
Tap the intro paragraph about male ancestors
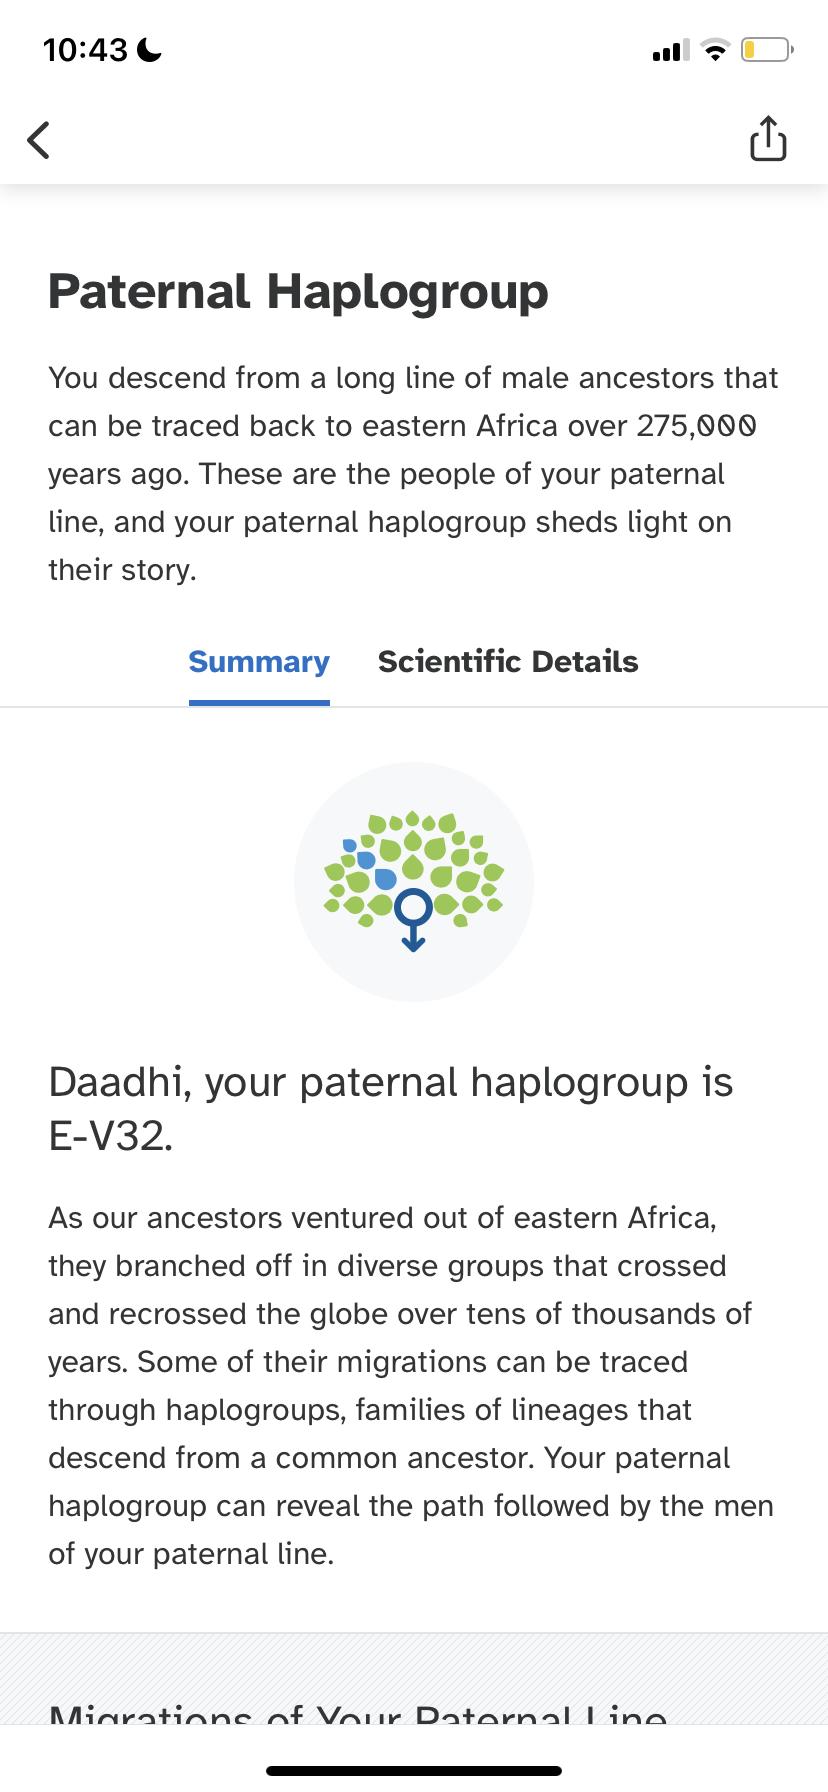tap(413, 473)
